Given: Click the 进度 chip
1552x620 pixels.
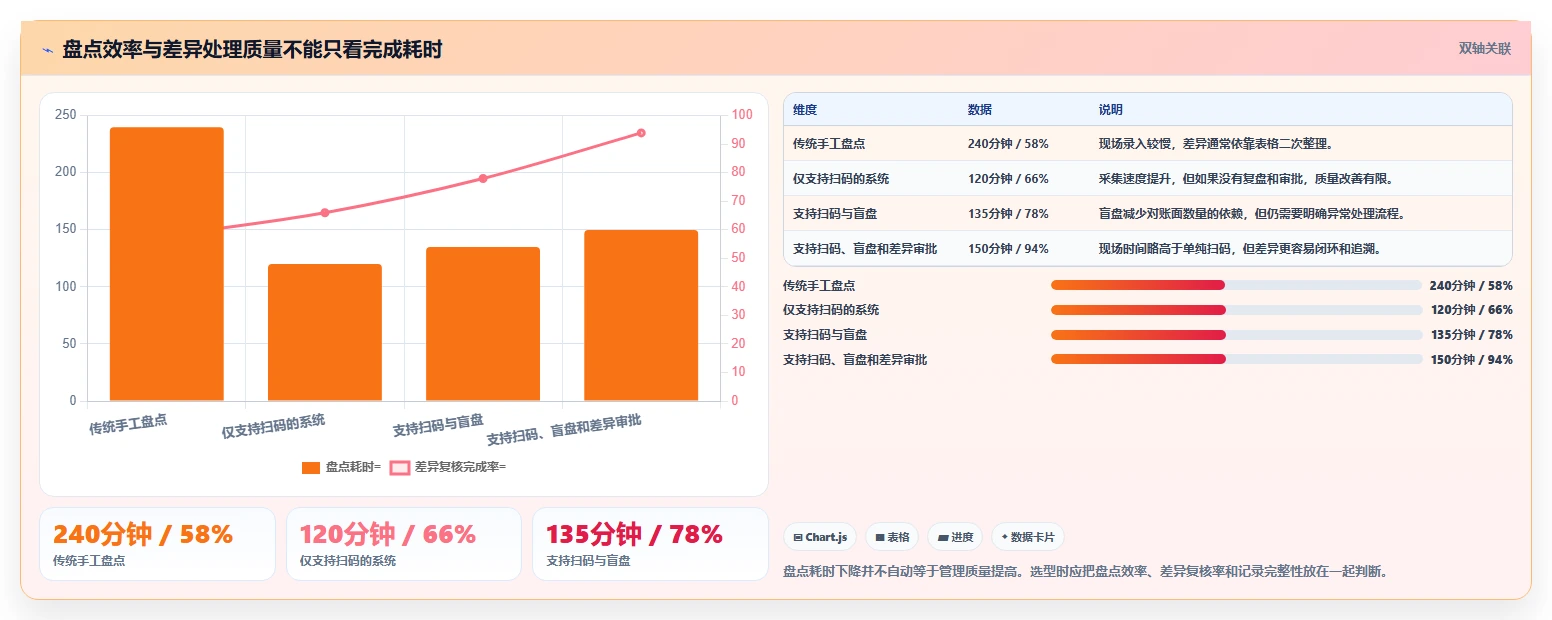Looking at the screenshot, I should 955,537.
